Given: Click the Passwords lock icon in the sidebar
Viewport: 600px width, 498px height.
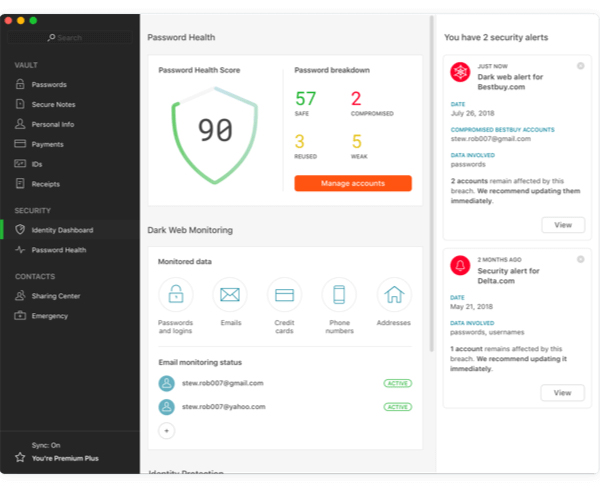Looking at the screenshot, I should 20,84.
